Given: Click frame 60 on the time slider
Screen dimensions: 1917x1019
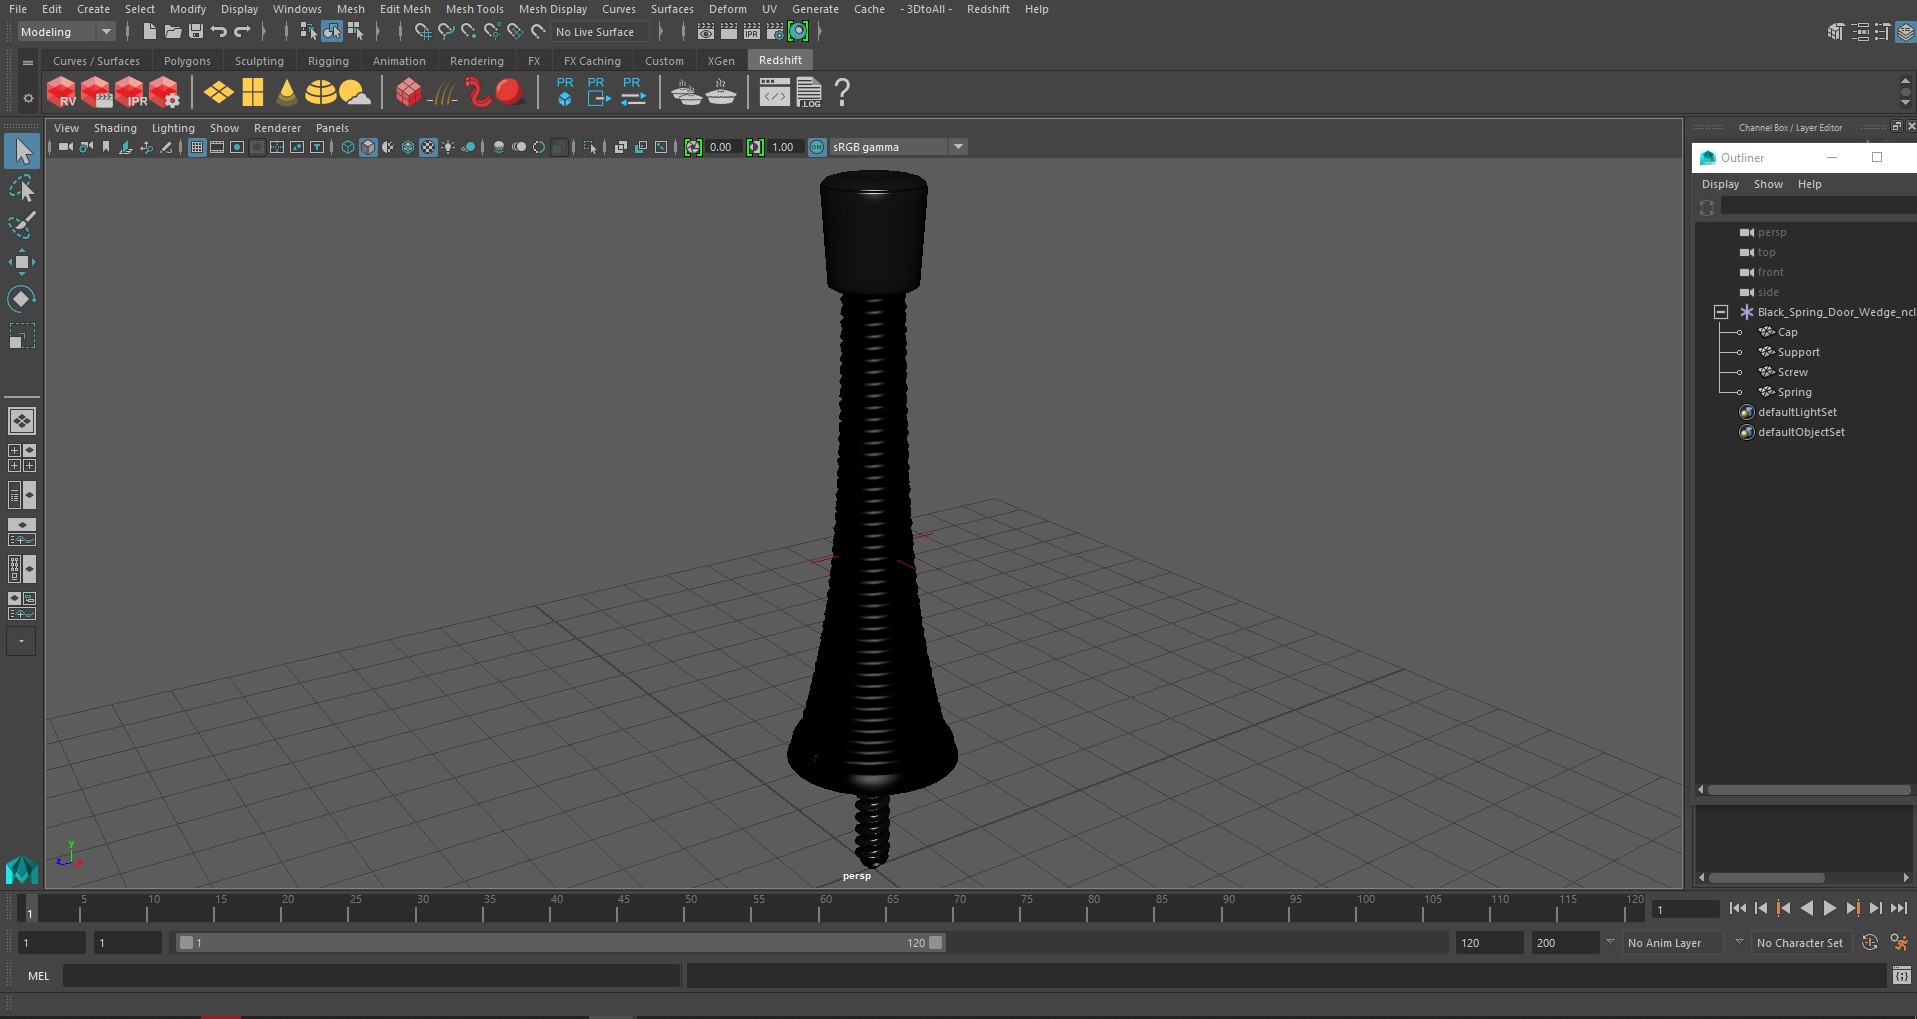Looking at the screenshot, I should click(825, 907).
